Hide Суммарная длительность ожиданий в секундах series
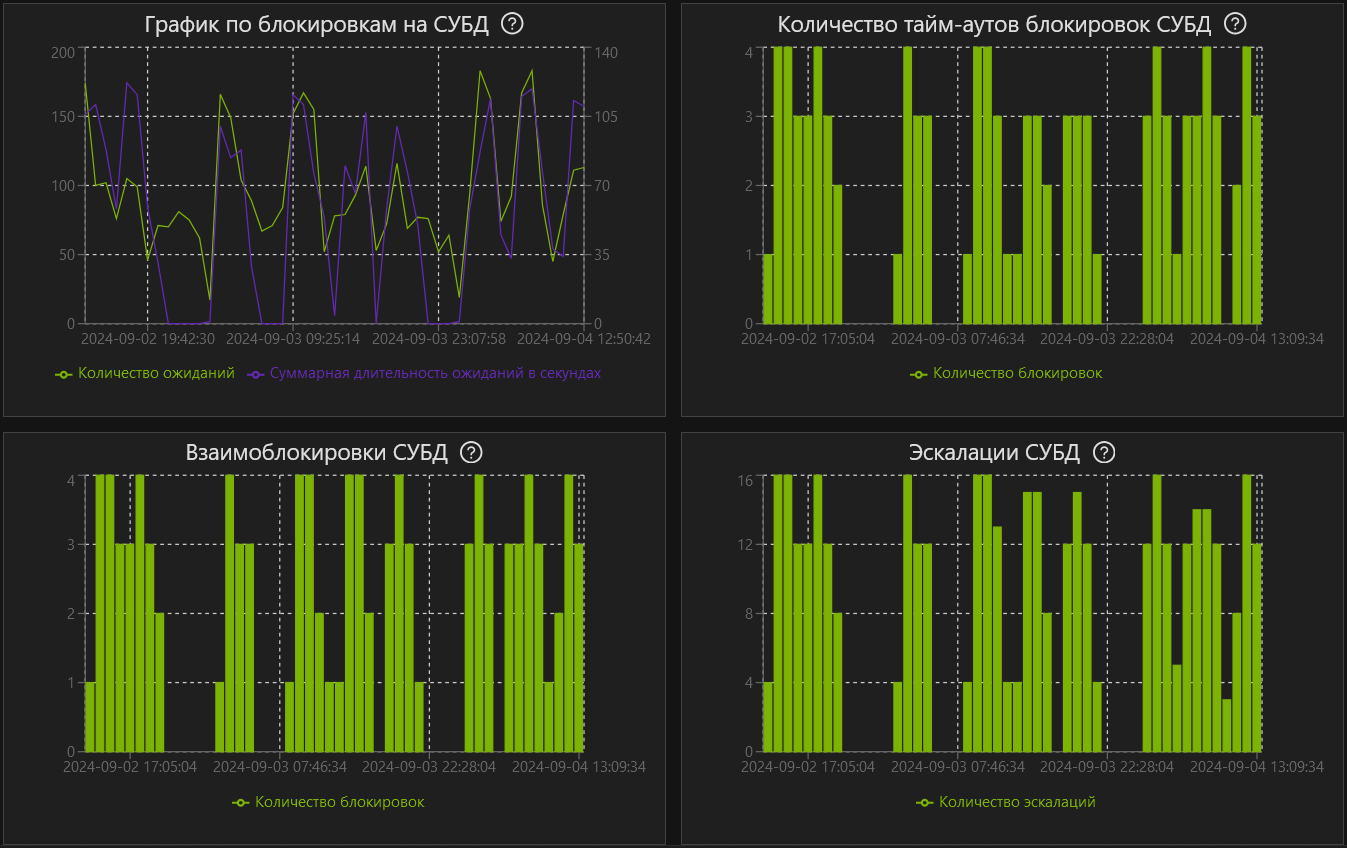The width and height of the screenshot is (1347, 848). tap(435, 373)
